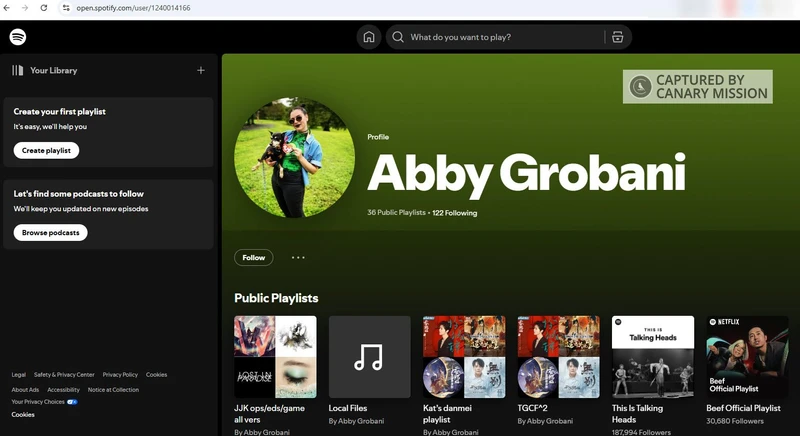This screenshot has width=800, height=436.
Task: Open Kat's danmei playlist cover
Action: click(464, 357)
